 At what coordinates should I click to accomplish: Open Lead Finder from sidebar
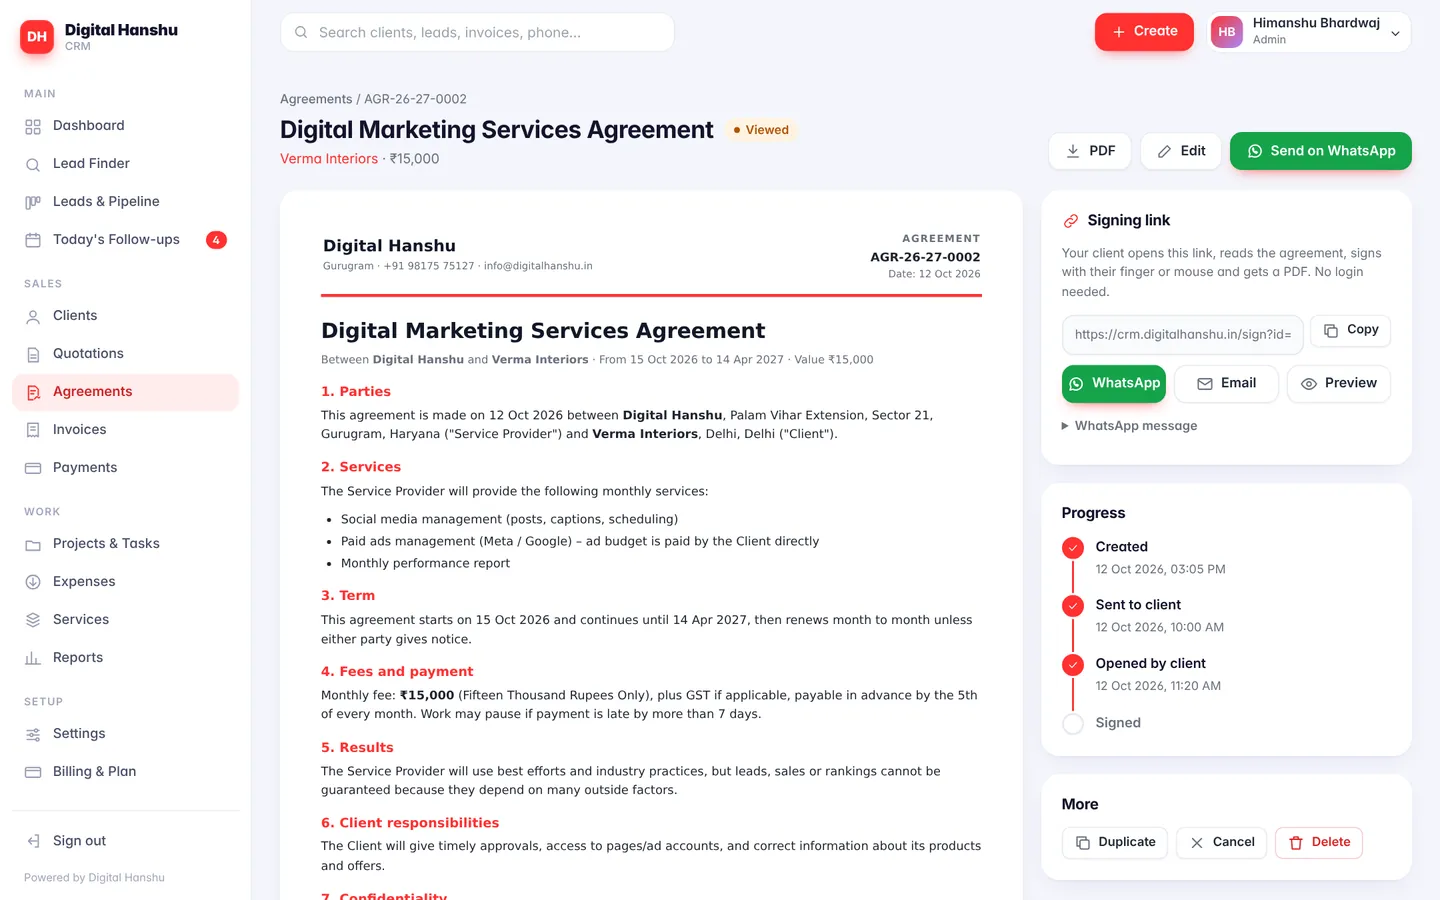pos(126,164)
